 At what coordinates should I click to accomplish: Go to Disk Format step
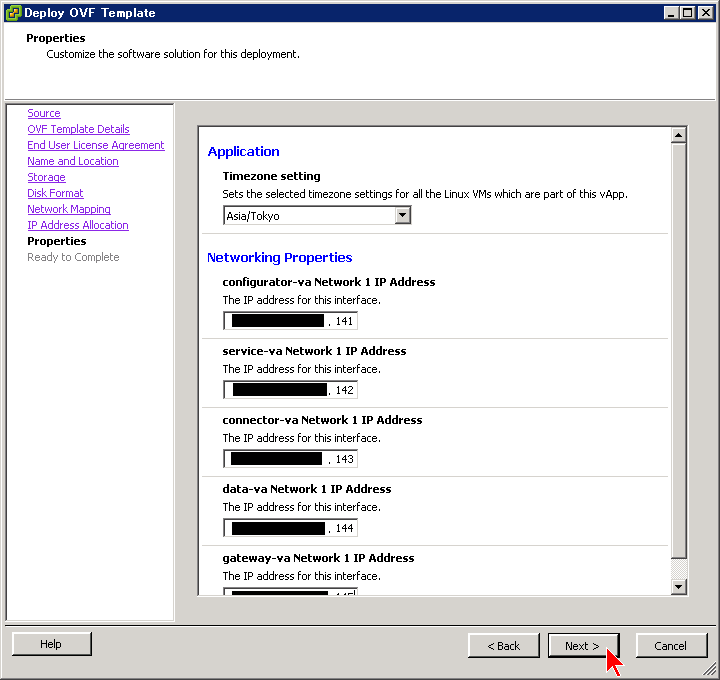(55, 193)
